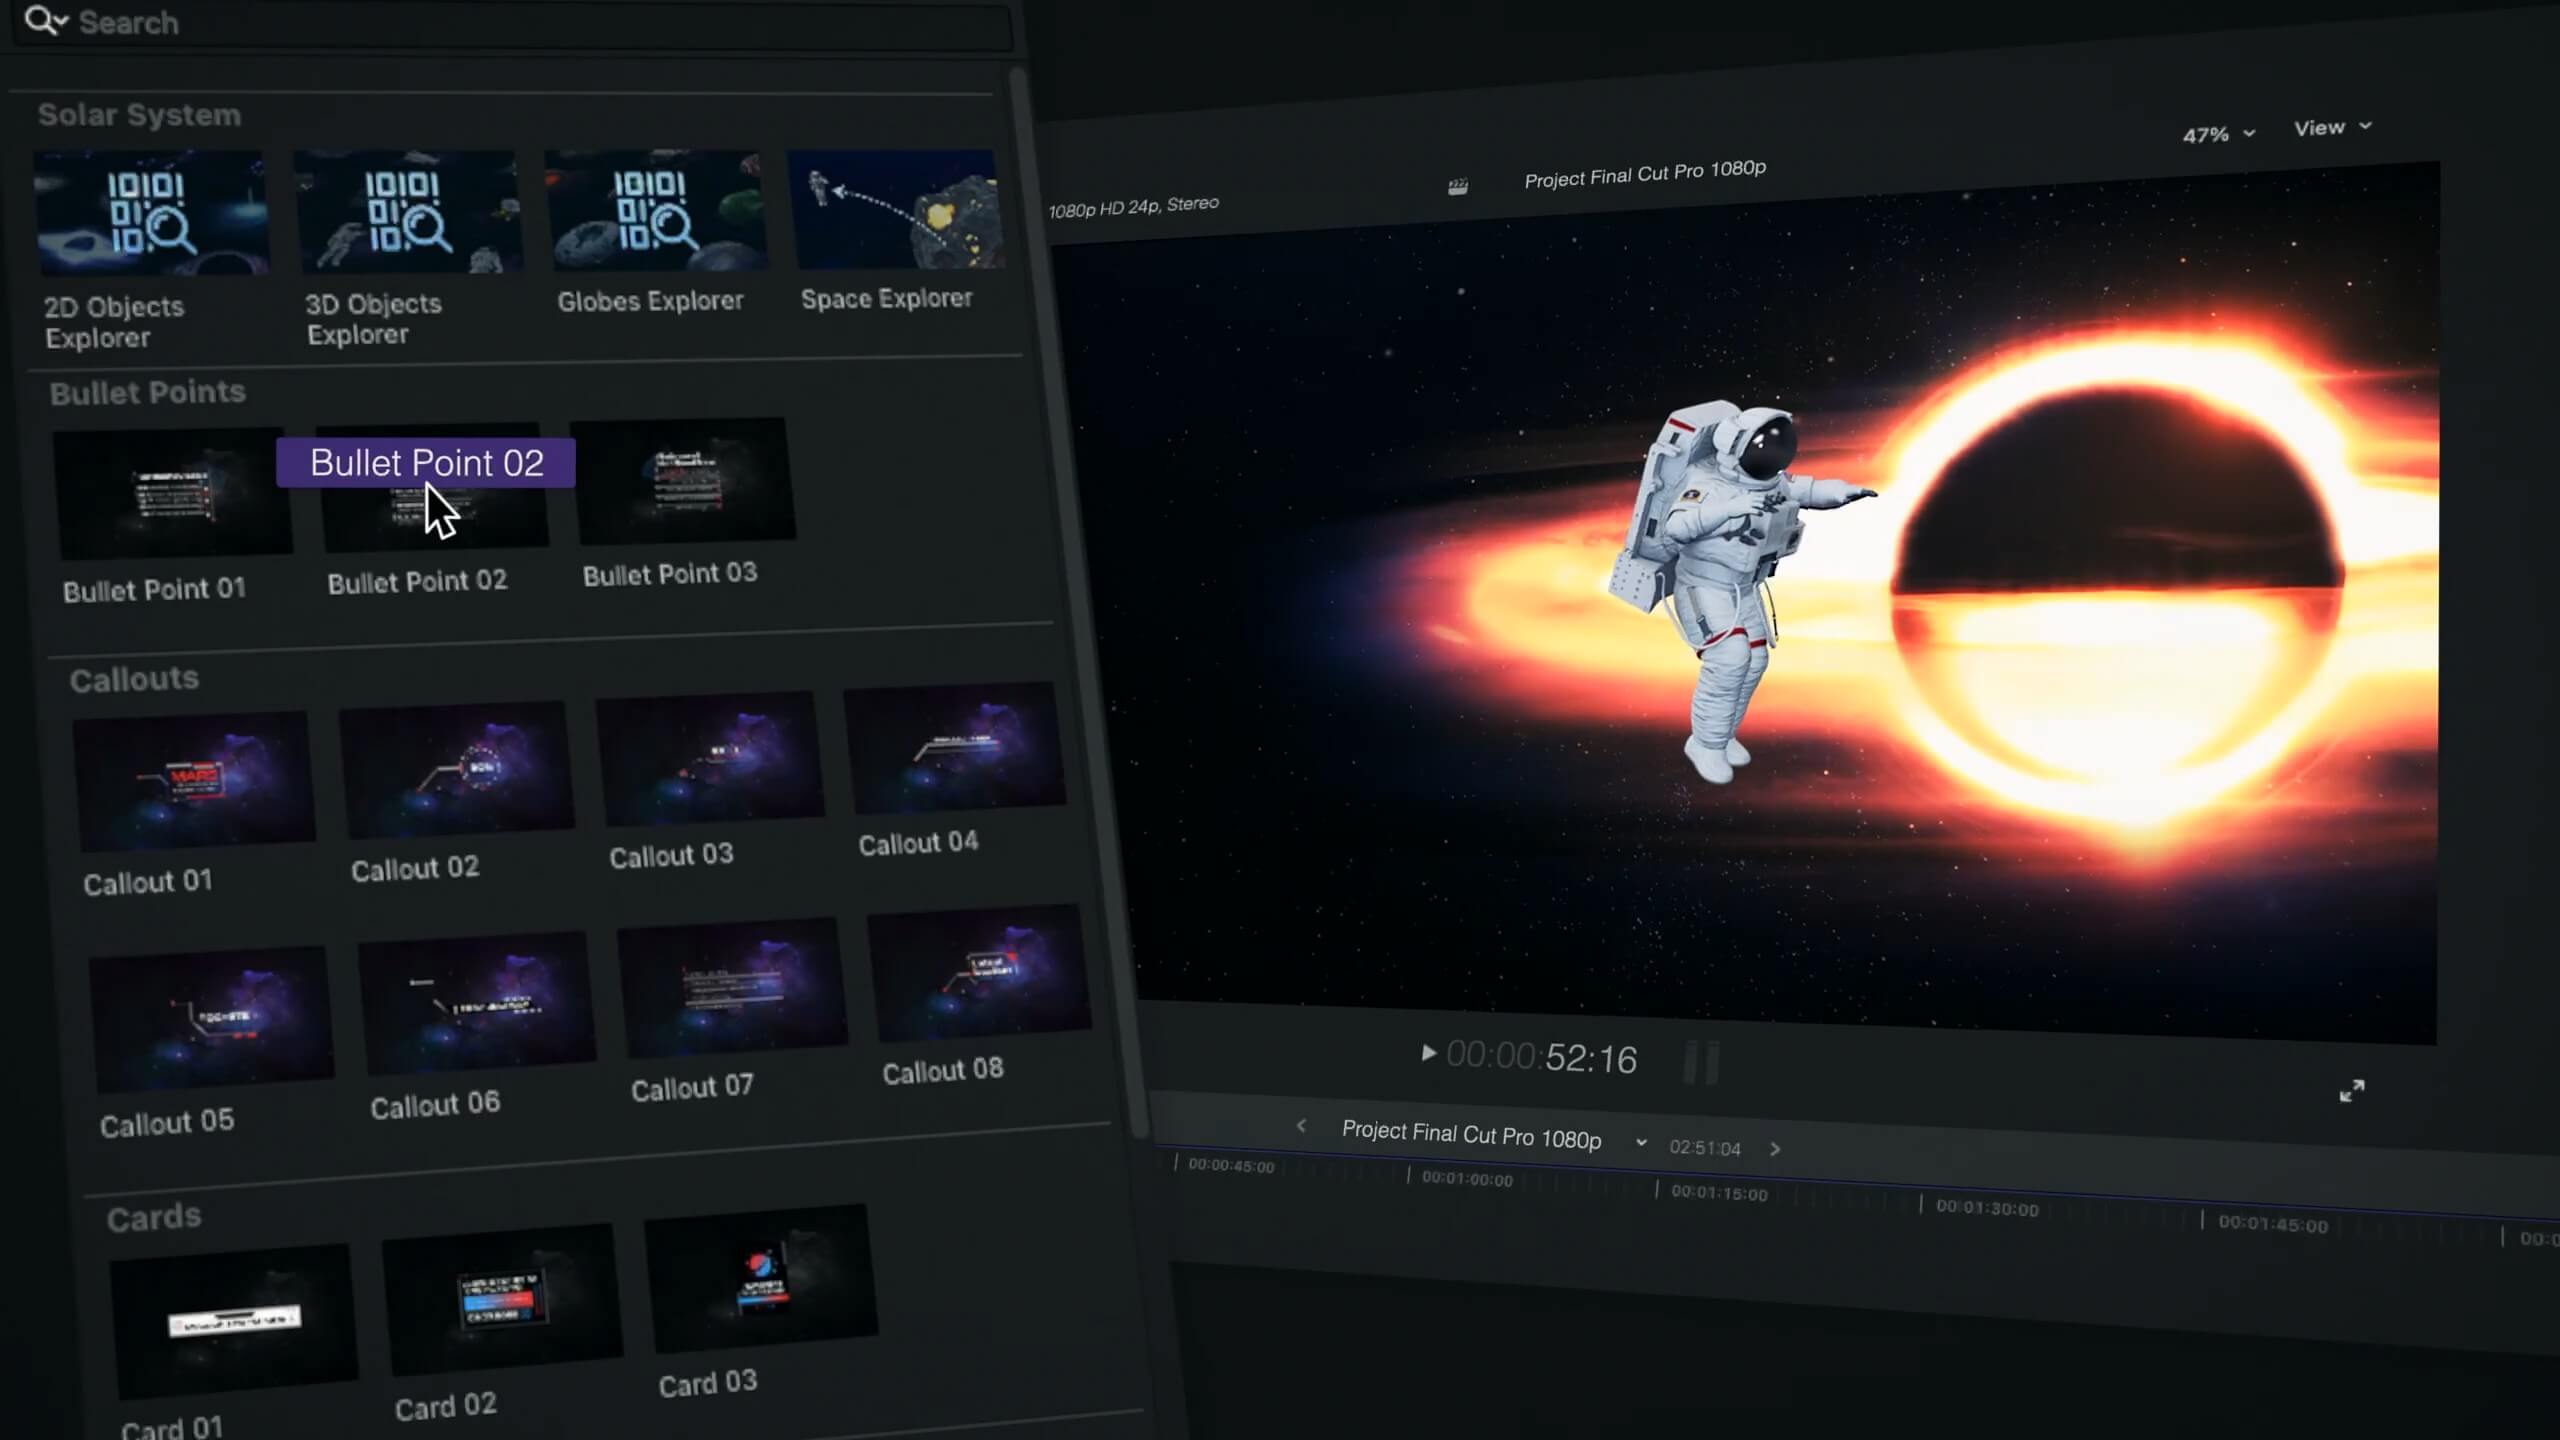Click the Callouts category header

tap(134, 679)
